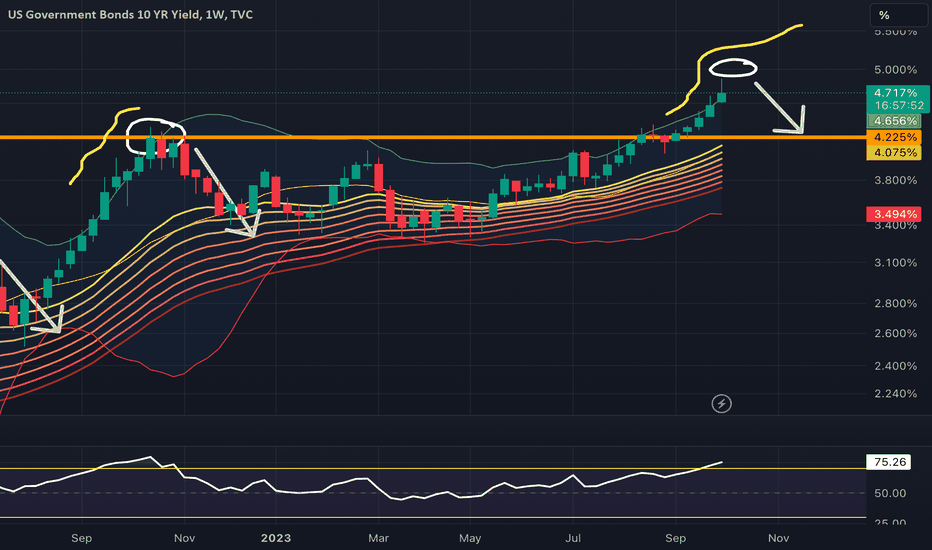Click the Sep 2023 time axis label
Viewport: 932px width, 550px height.
click(x=675, y=538)
